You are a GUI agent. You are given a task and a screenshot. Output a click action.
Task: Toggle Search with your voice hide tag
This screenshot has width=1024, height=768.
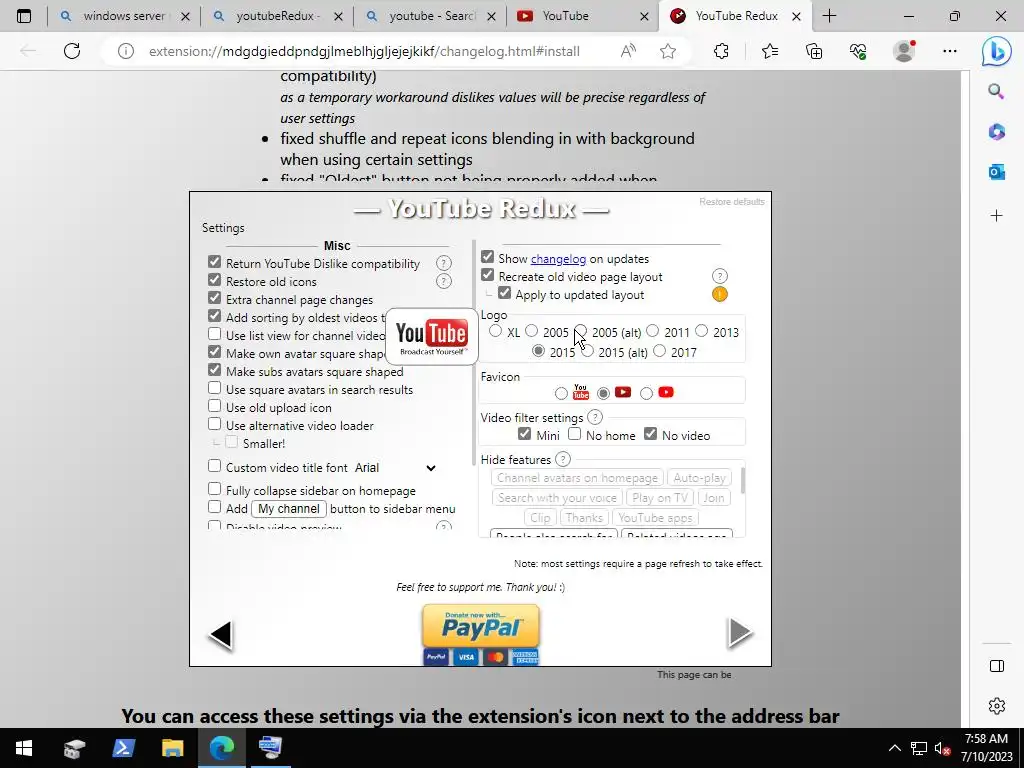[x=557, y=498]
